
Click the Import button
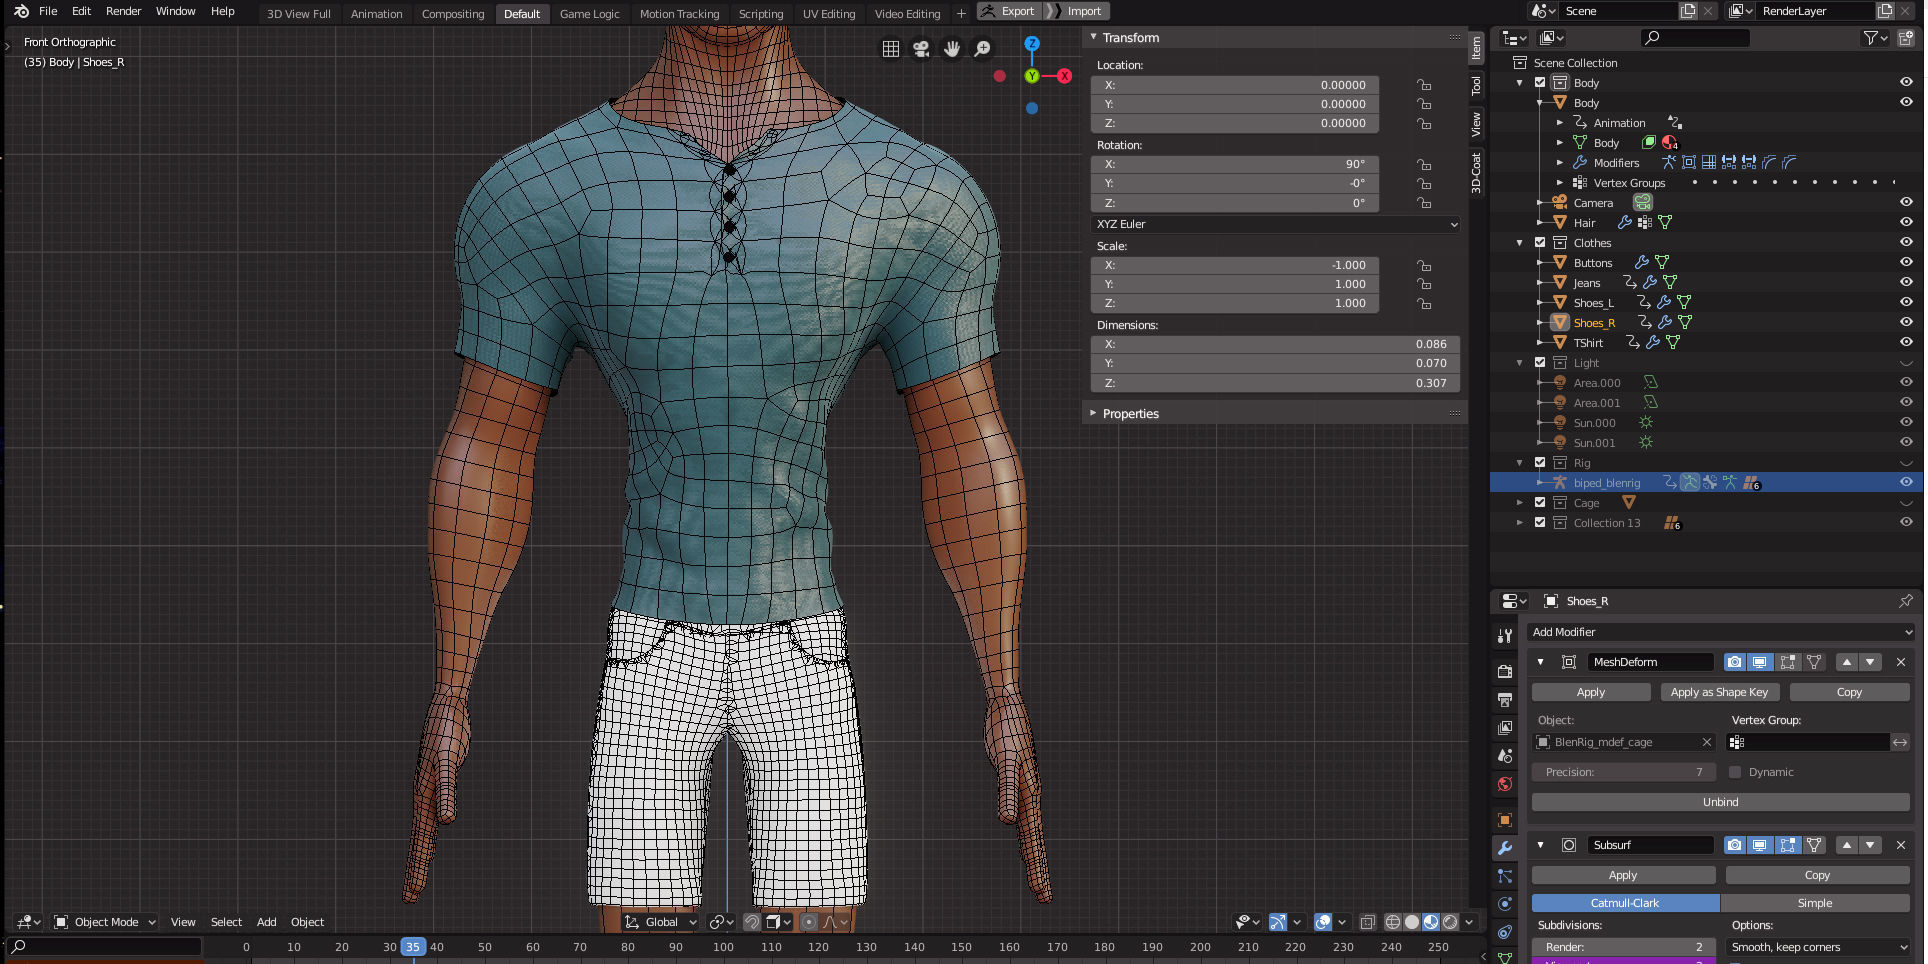pyautogui.click(x=1078, y=11)
